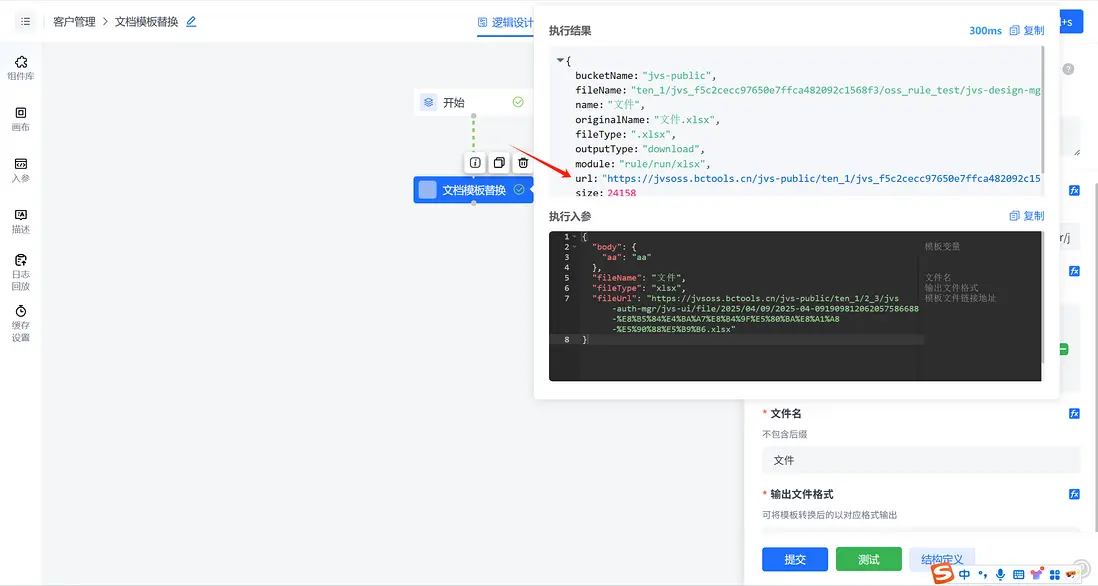Click the pencil edit icon beside 文档模板替换 title

[x=191, y=22]
